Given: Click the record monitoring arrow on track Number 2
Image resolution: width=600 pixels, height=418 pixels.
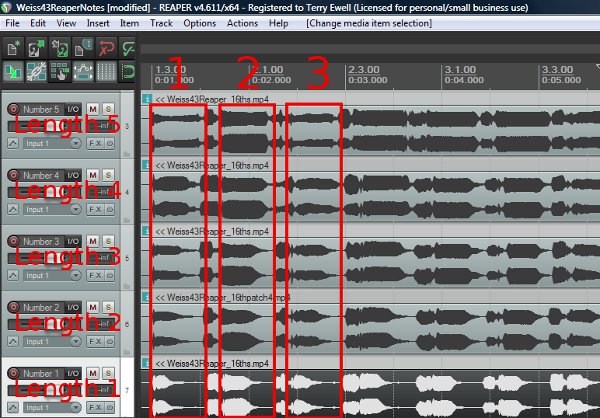Looking at the screenshot, I should [x=13, y=341].
